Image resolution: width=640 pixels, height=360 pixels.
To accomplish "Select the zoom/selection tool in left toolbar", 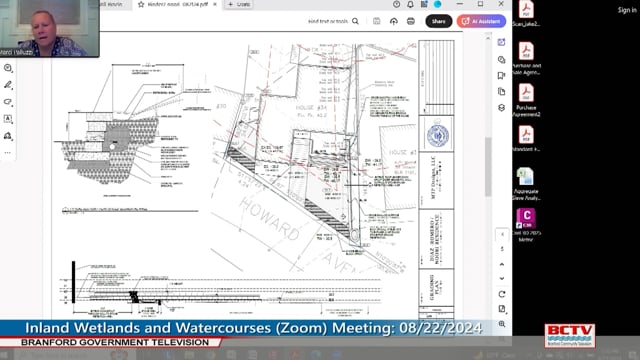I will coord(8,68).
